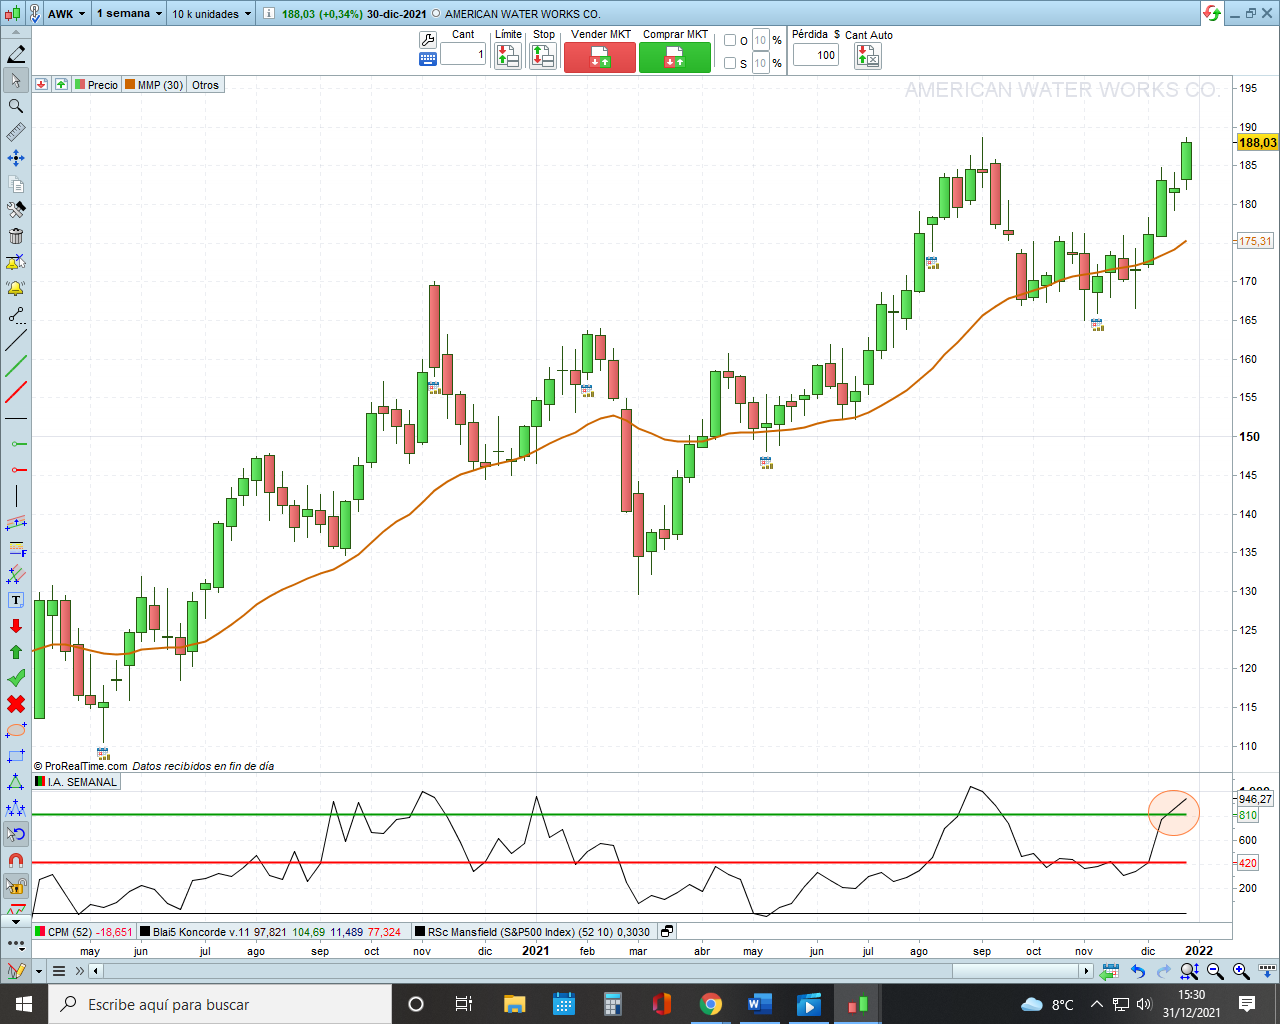Place a green checkmark on chart
This screenshot has height=1024, width=1280.
click(16, 678)
